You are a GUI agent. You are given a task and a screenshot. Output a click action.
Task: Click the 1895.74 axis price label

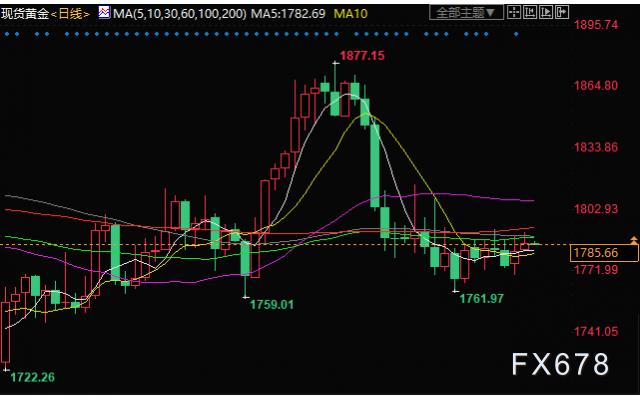point(596,25)
